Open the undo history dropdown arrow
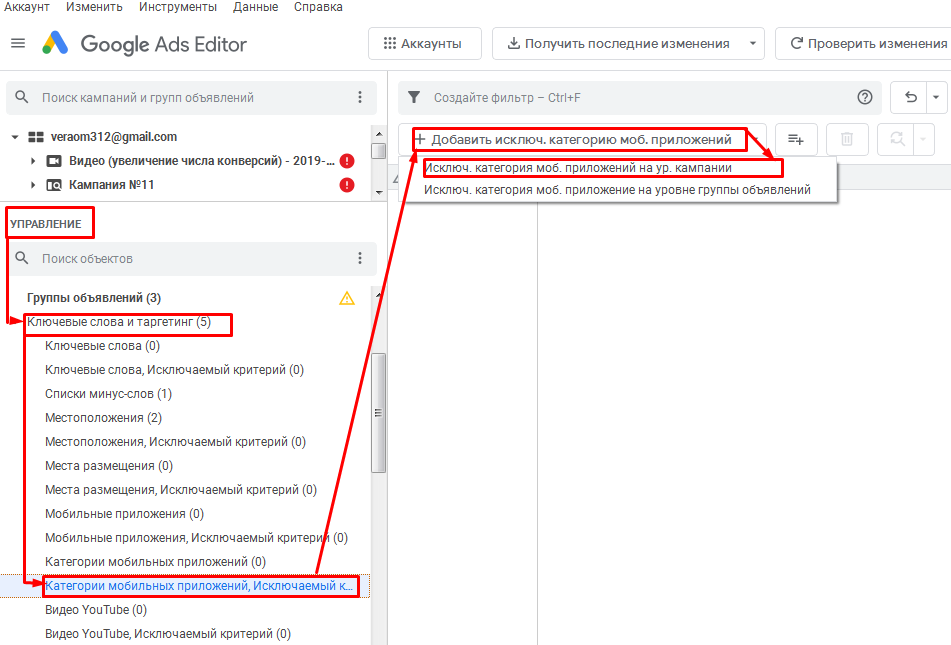 point(936,97)
